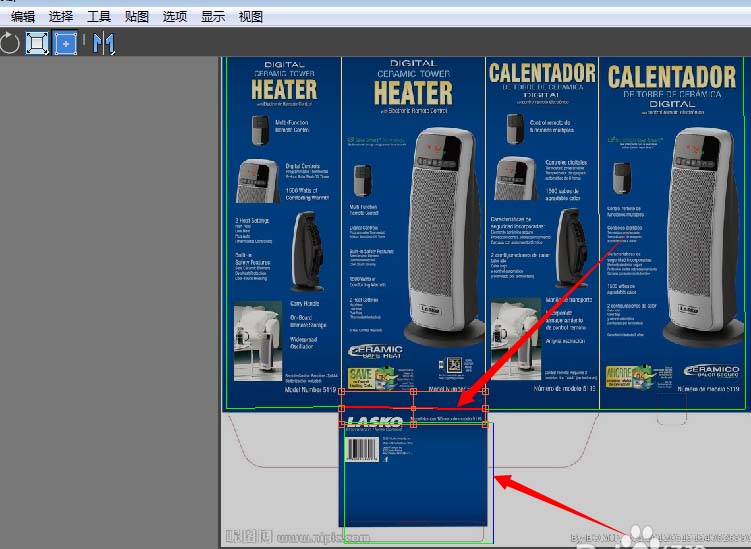Click the freeform gizmo center pivot handle
The image size is (751, 549).
pos(413,409)
